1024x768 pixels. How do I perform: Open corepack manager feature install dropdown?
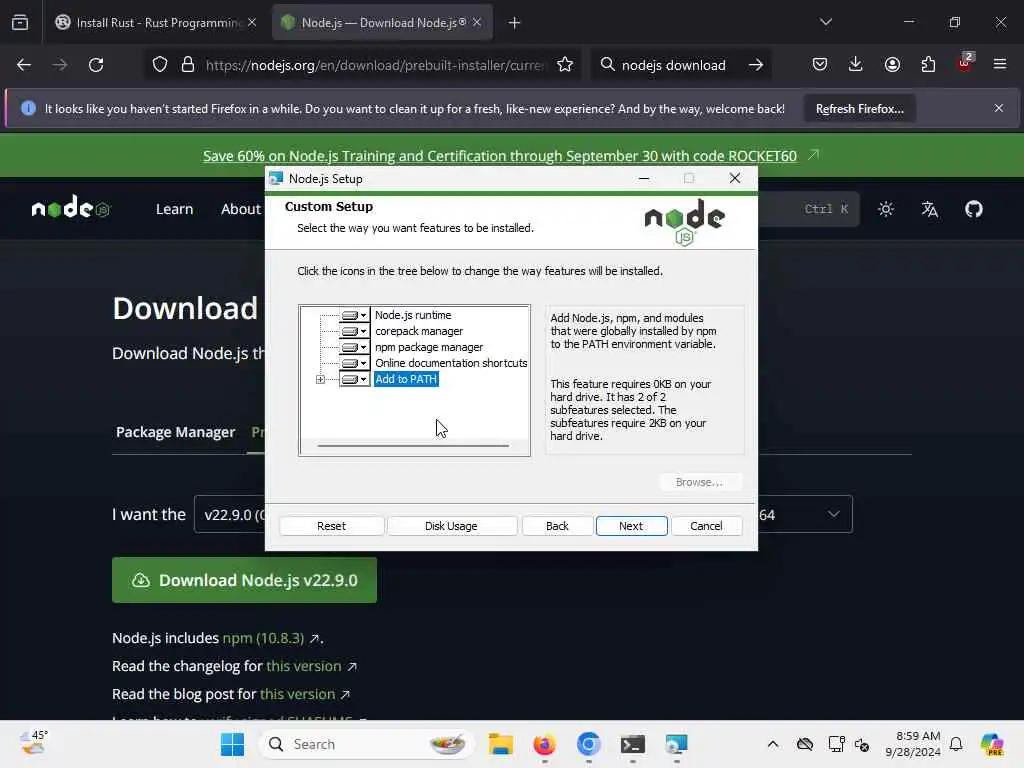pos(355,331)
